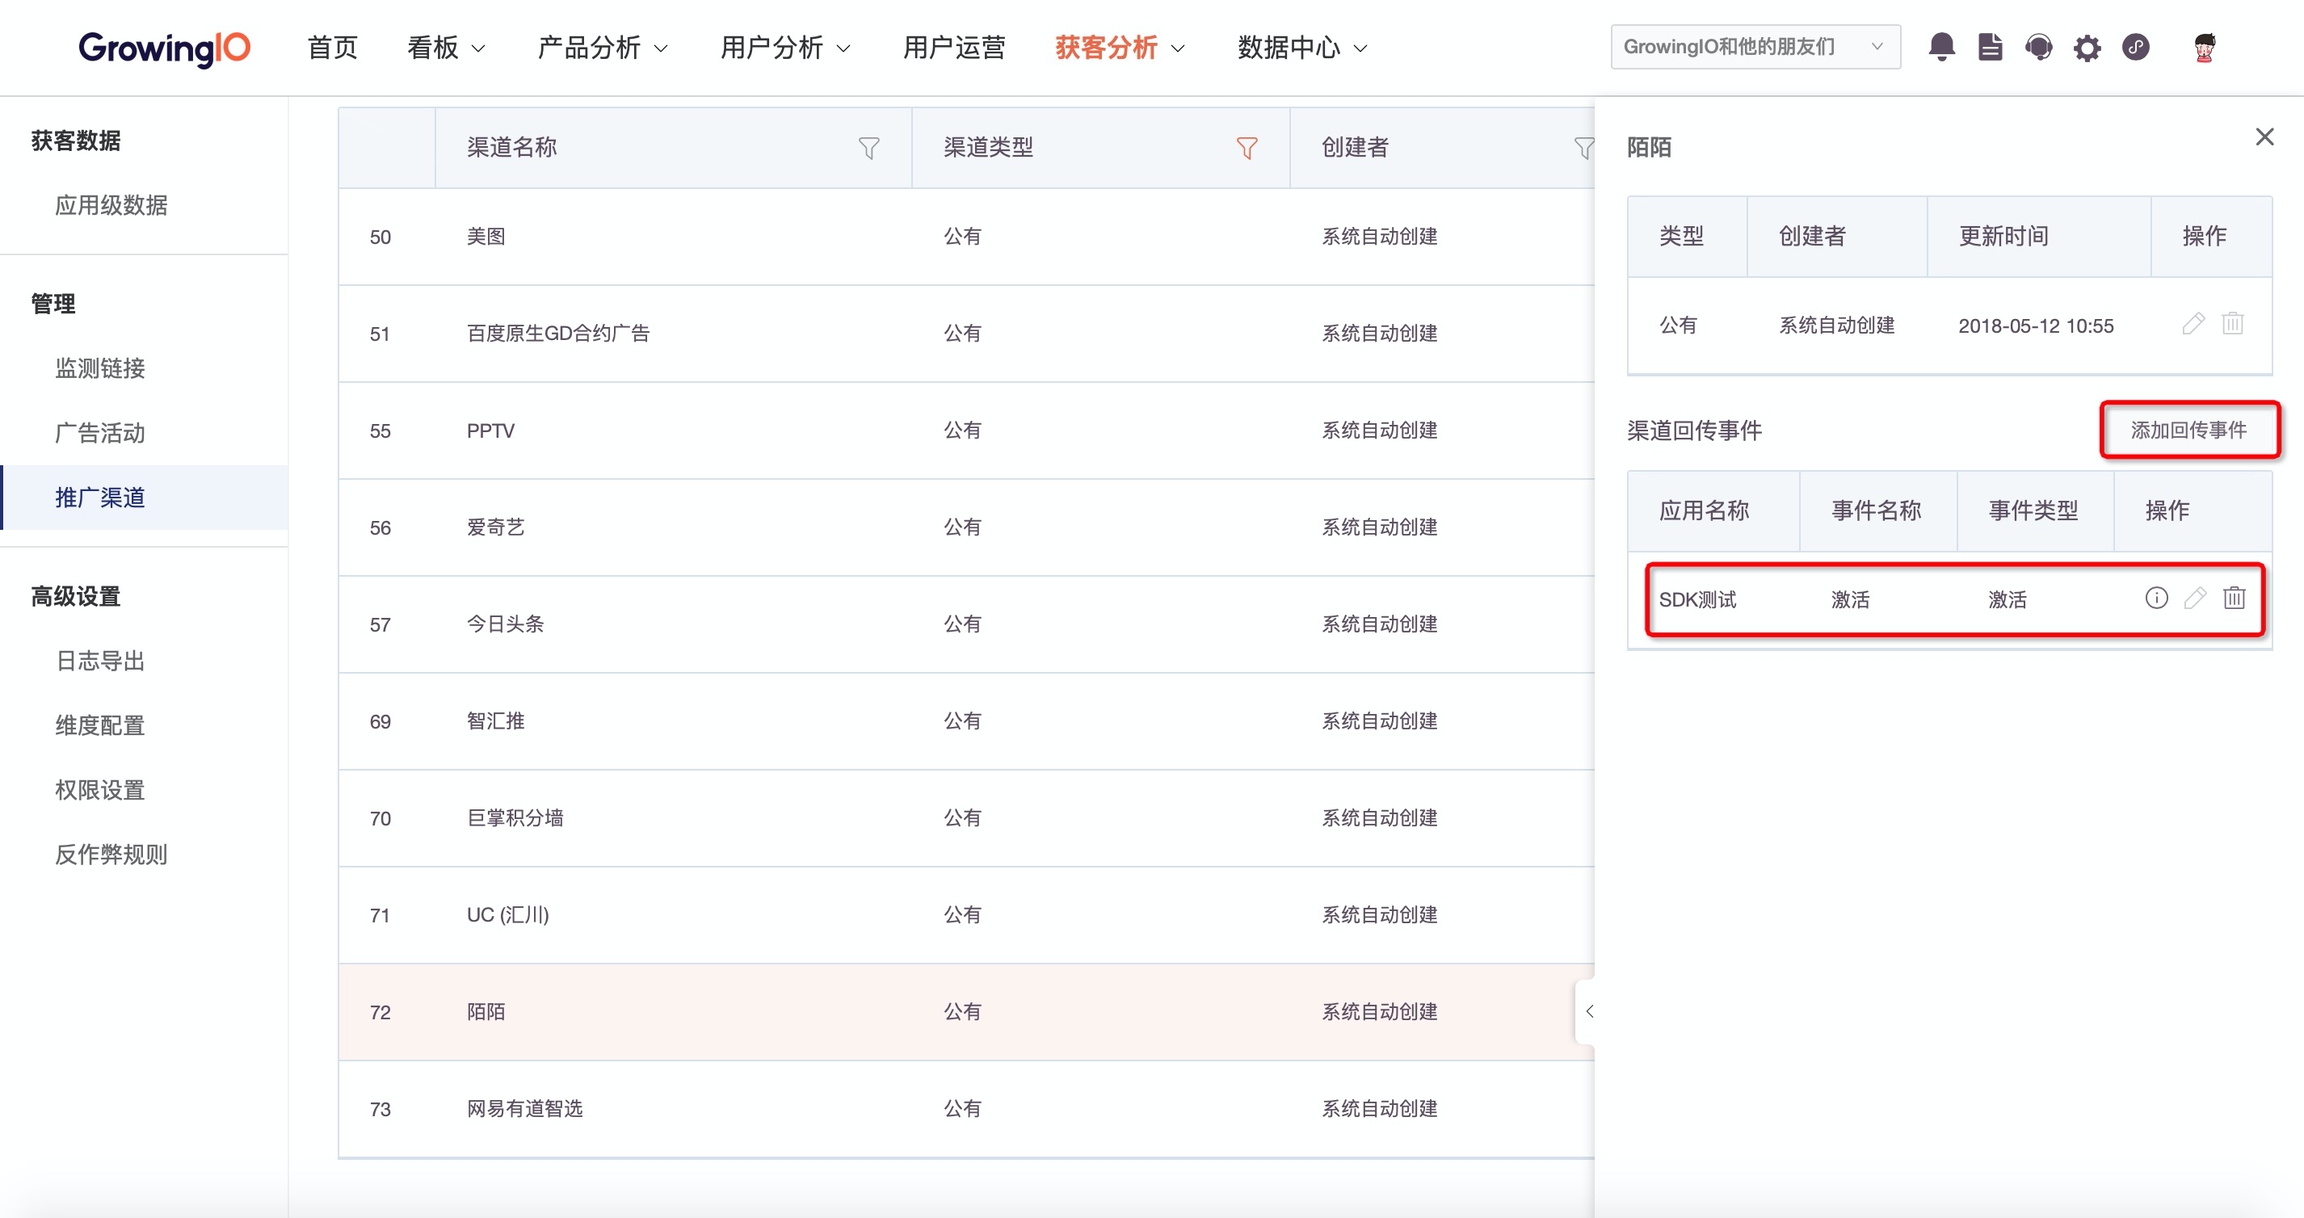2304x1218 pixels.
Task: Delete the 陌陌 channel entry
Action: 2233,324
